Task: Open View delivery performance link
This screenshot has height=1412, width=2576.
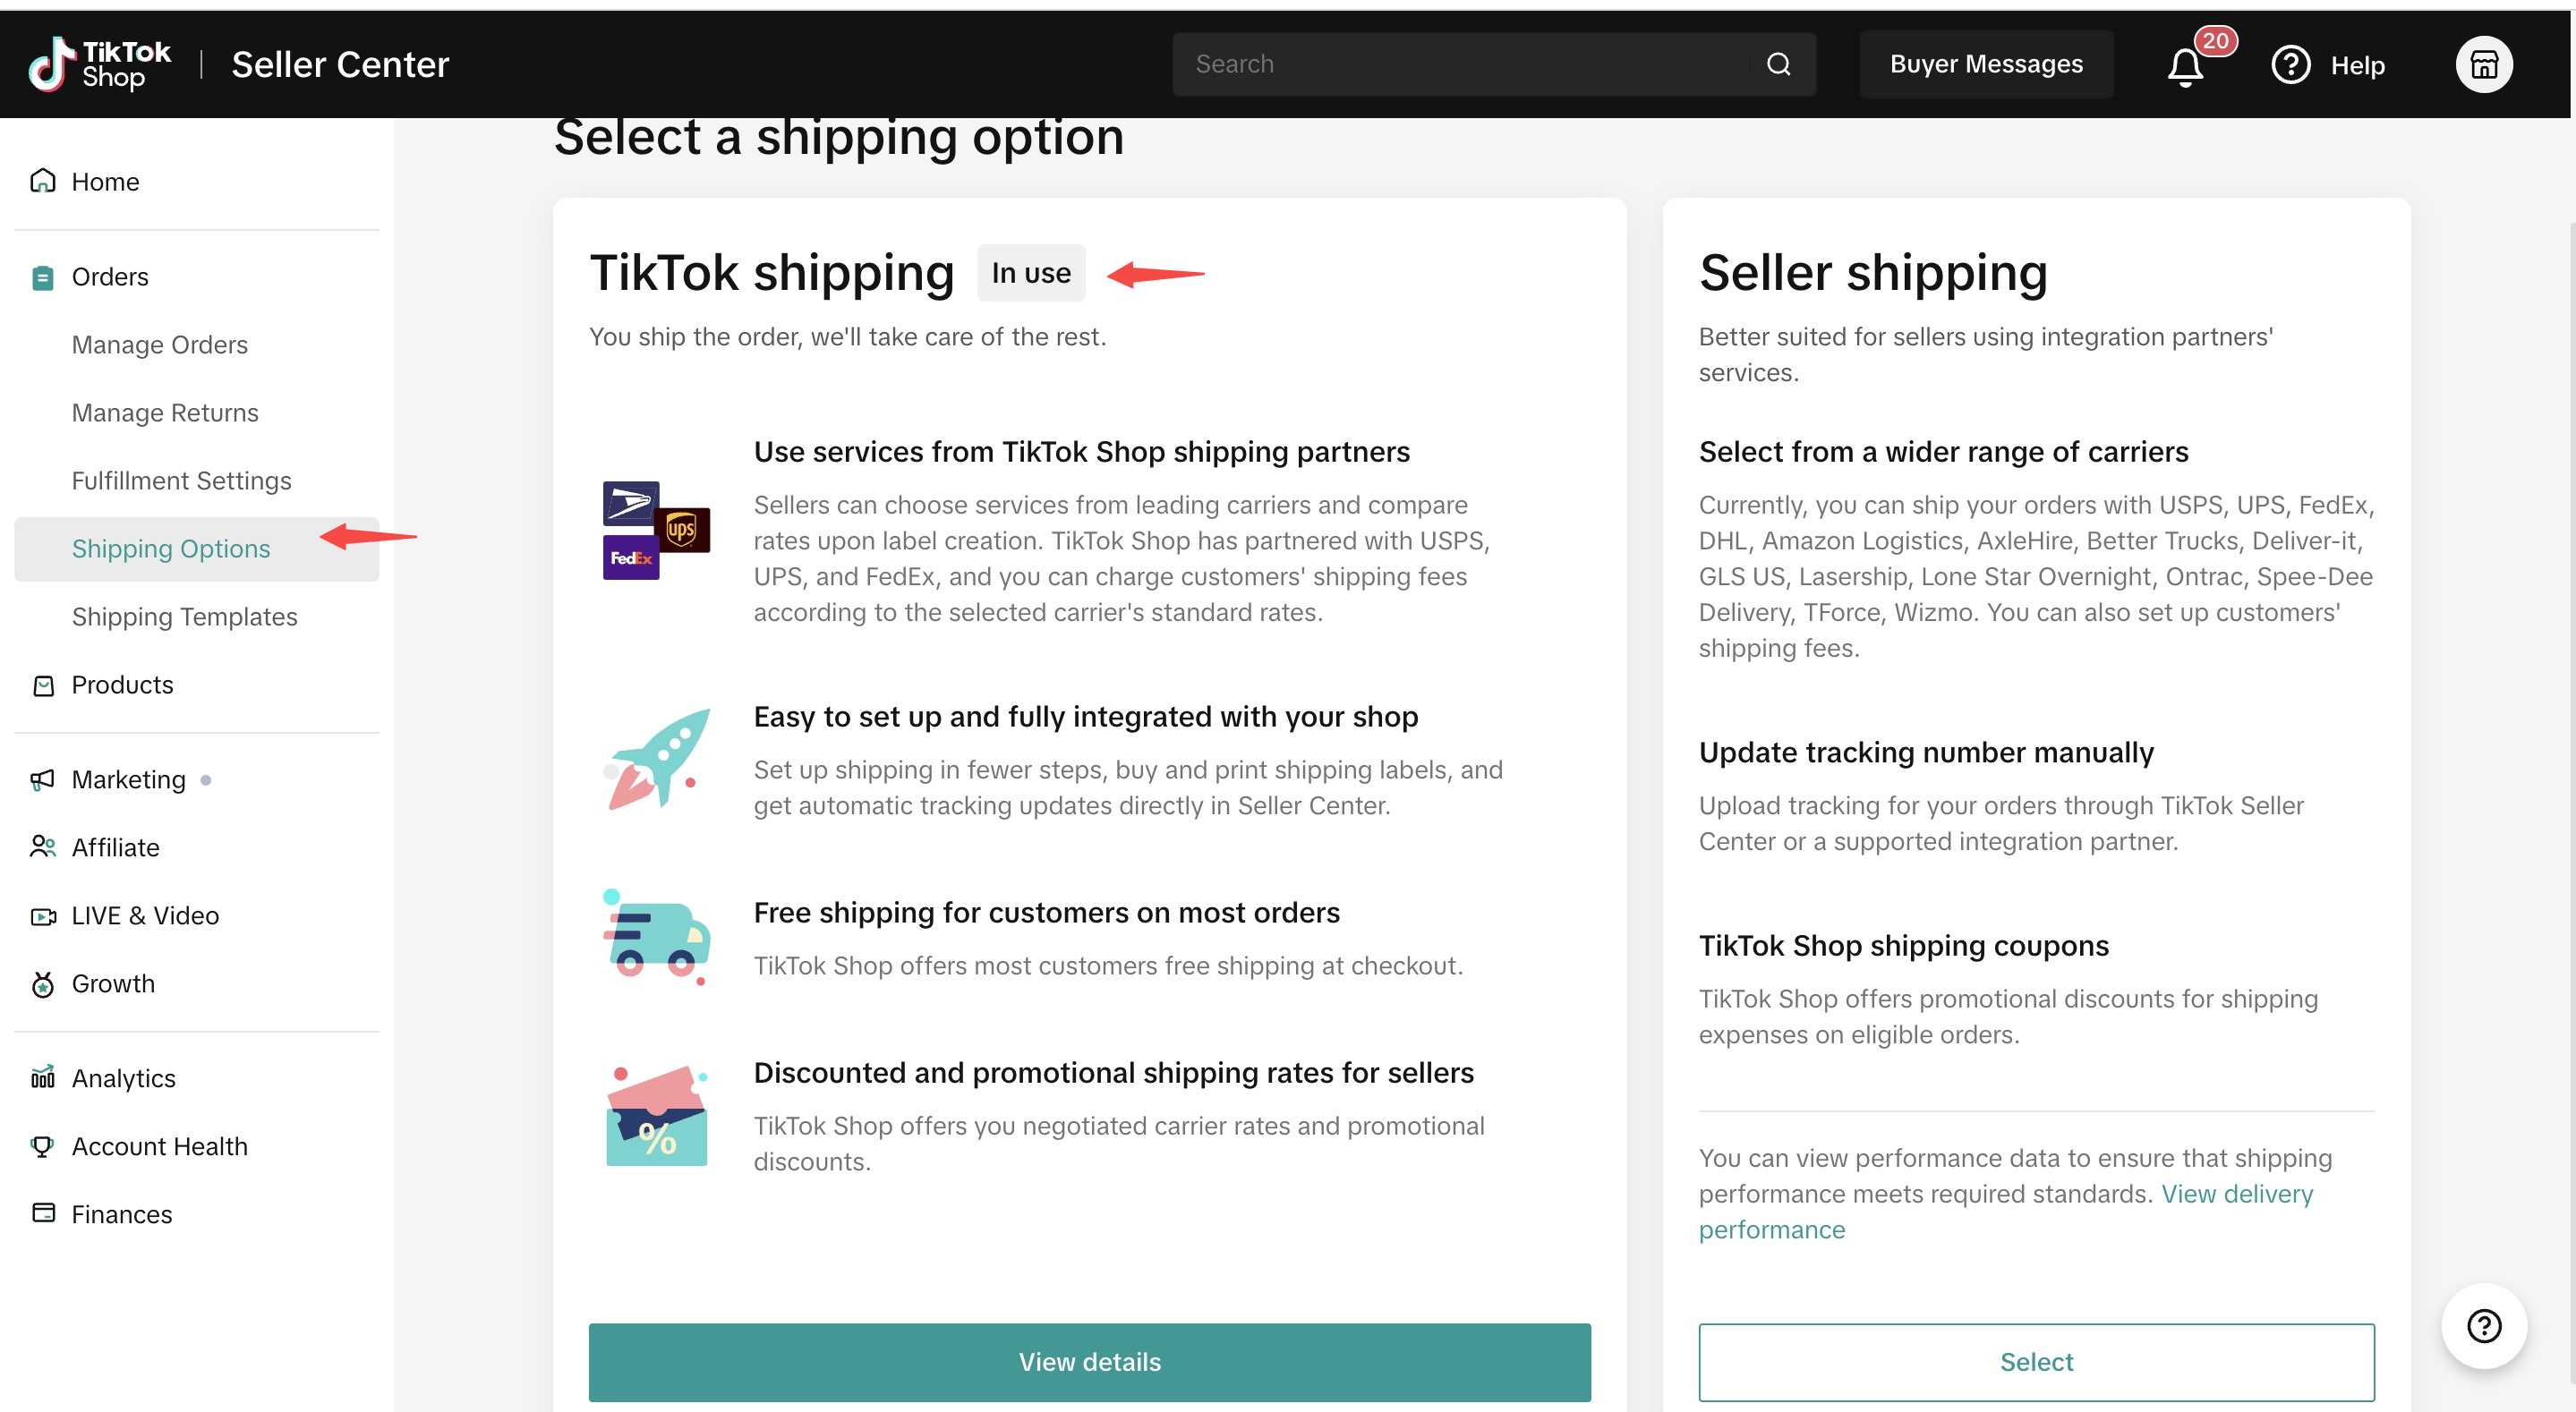Action: pos(2237,1194)
